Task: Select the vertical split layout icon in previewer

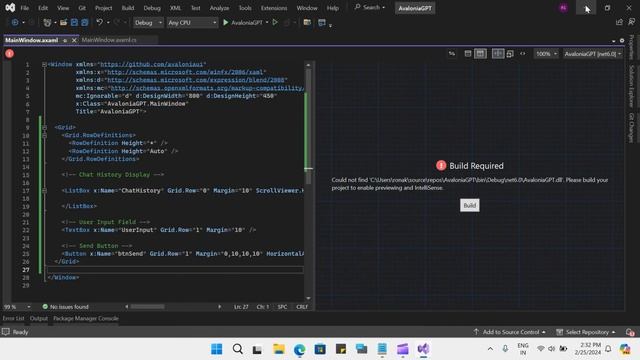Action: point(480,53)
